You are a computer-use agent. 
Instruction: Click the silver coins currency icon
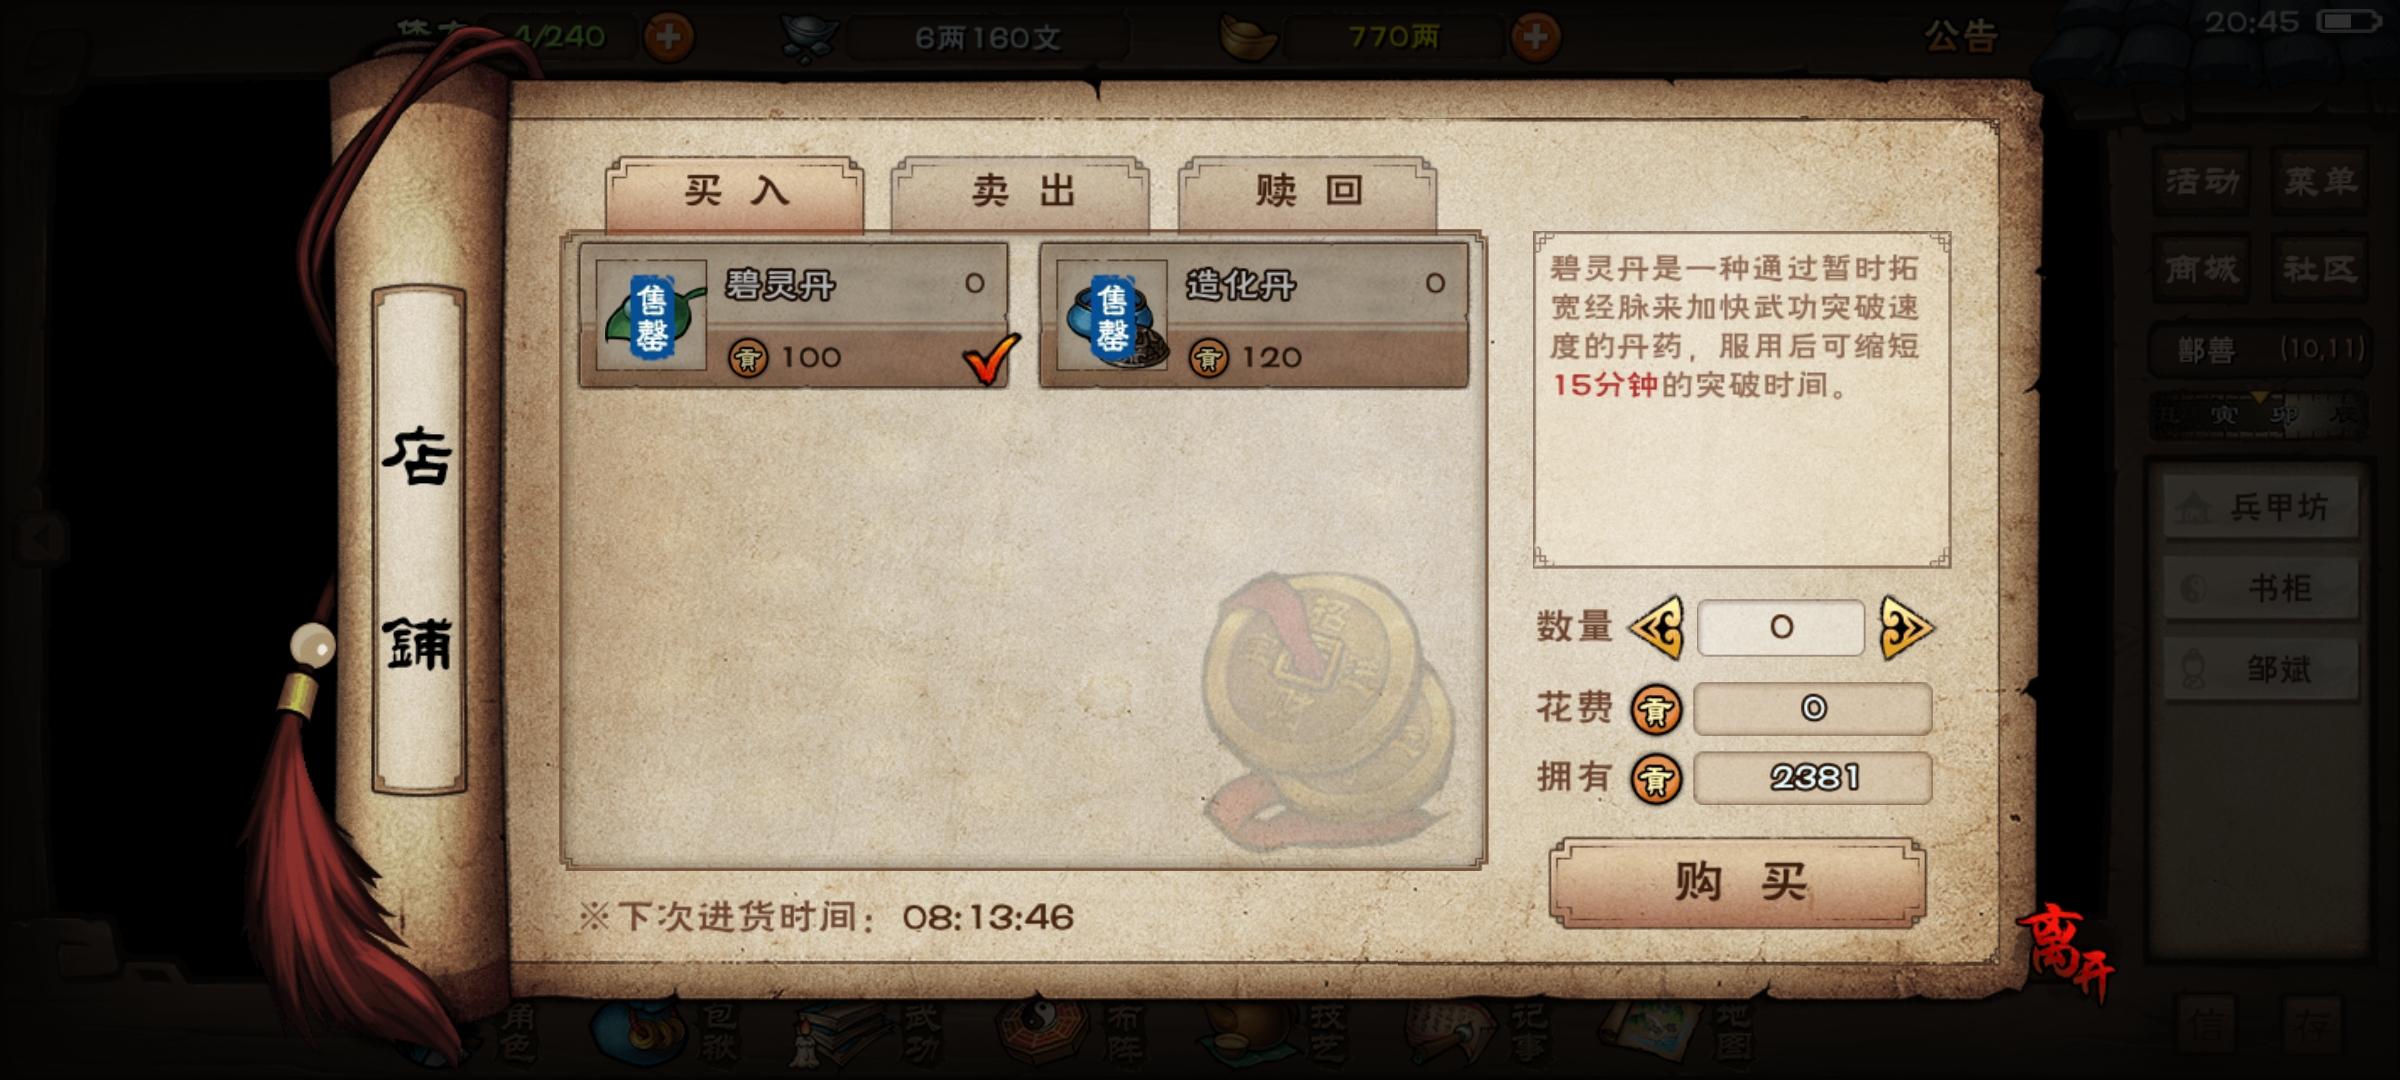808,38
